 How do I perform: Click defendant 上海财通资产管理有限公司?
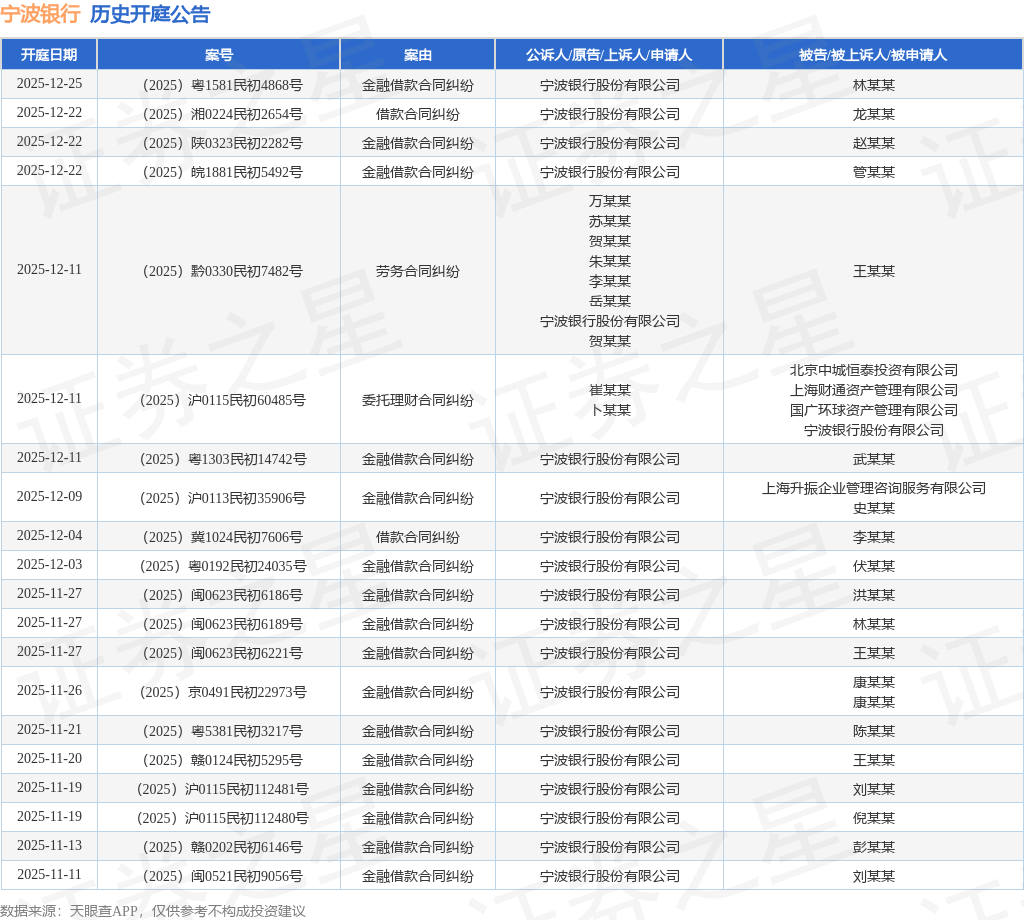(x=874, y=390)
